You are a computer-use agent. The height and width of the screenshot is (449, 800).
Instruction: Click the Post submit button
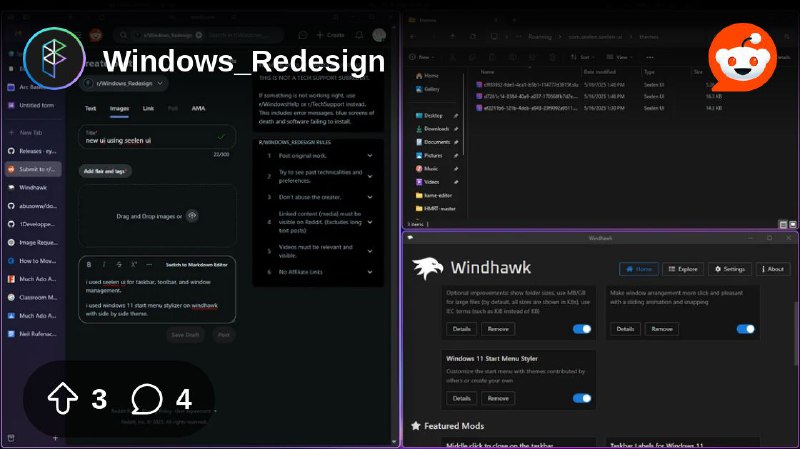pos(223,335)
